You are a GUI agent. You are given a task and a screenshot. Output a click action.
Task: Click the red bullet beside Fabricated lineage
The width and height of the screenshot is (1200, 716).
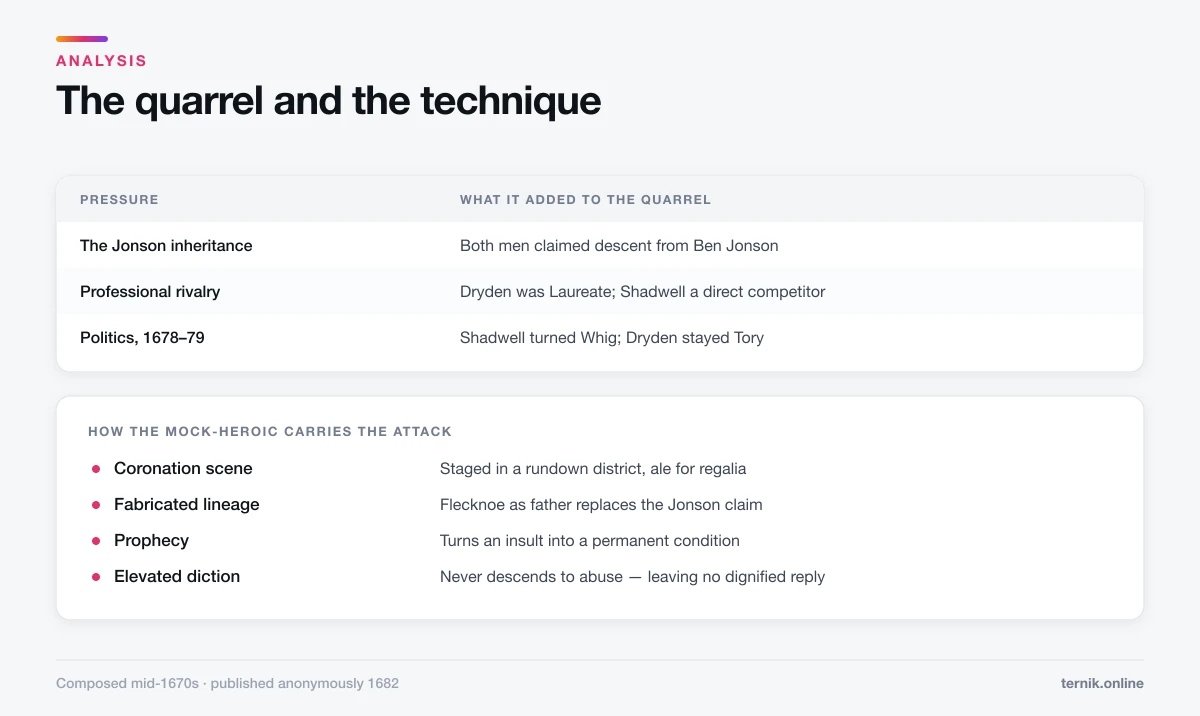[96, 505]
